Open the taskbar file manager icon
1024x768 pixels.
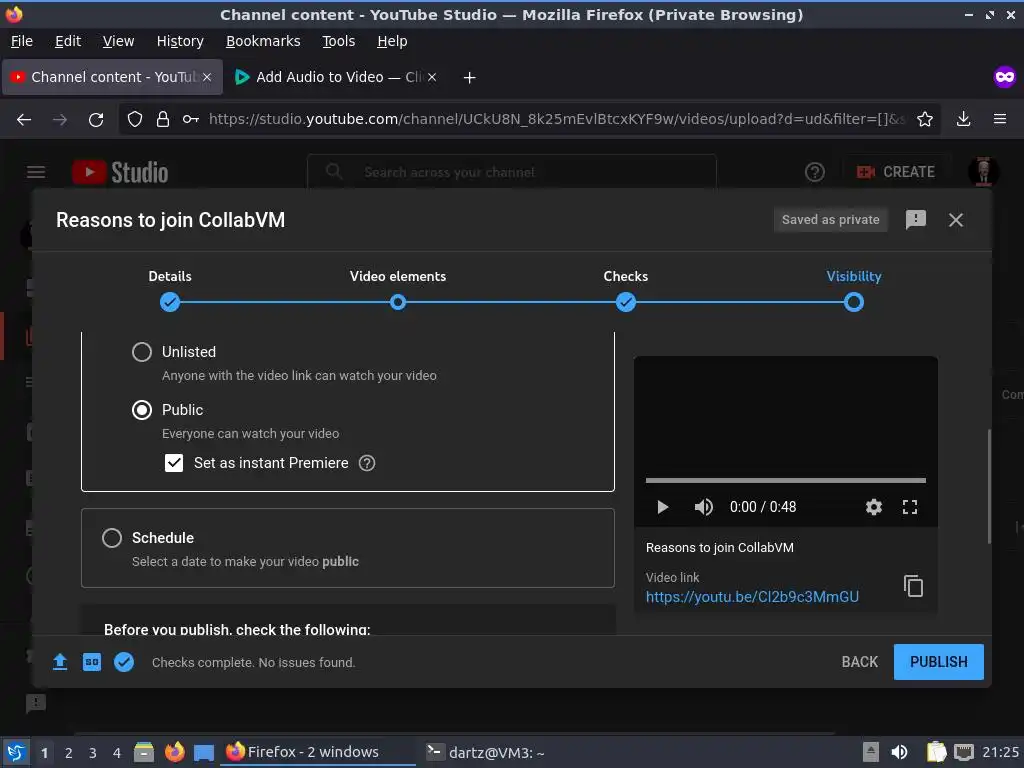[144, 752]
